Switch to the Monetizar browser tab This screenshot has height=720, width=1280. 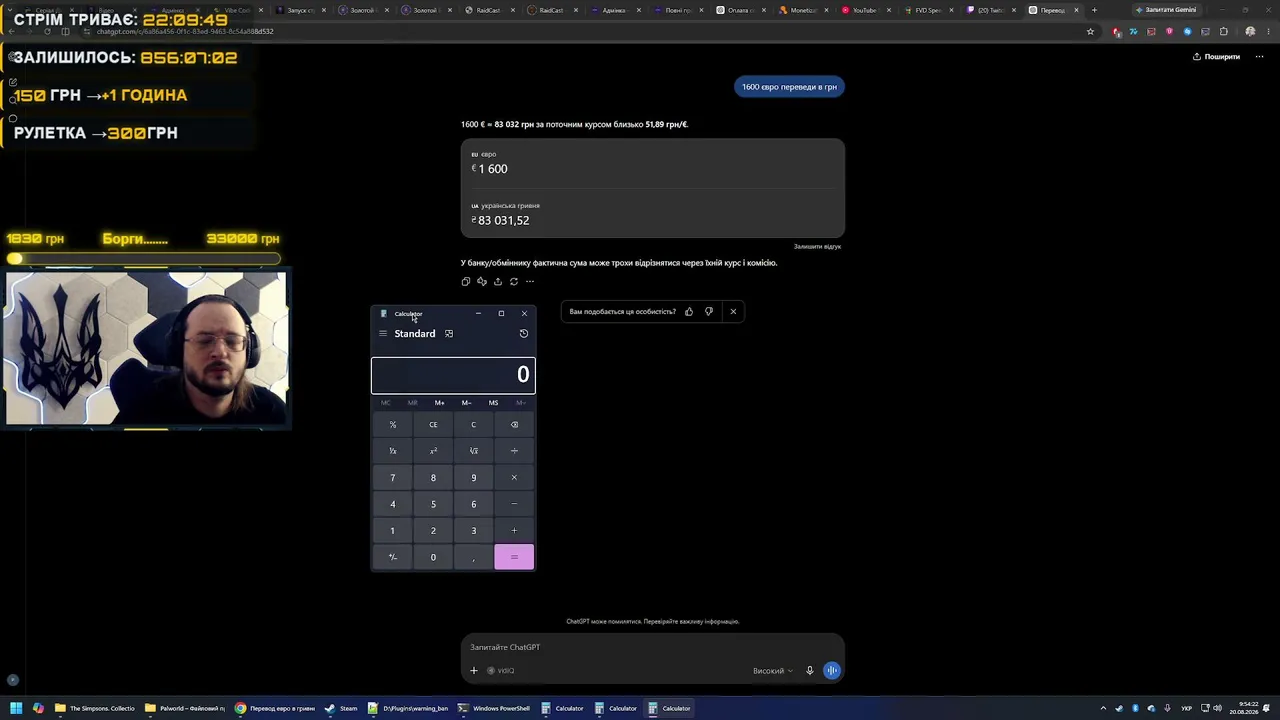click(802, 10)
